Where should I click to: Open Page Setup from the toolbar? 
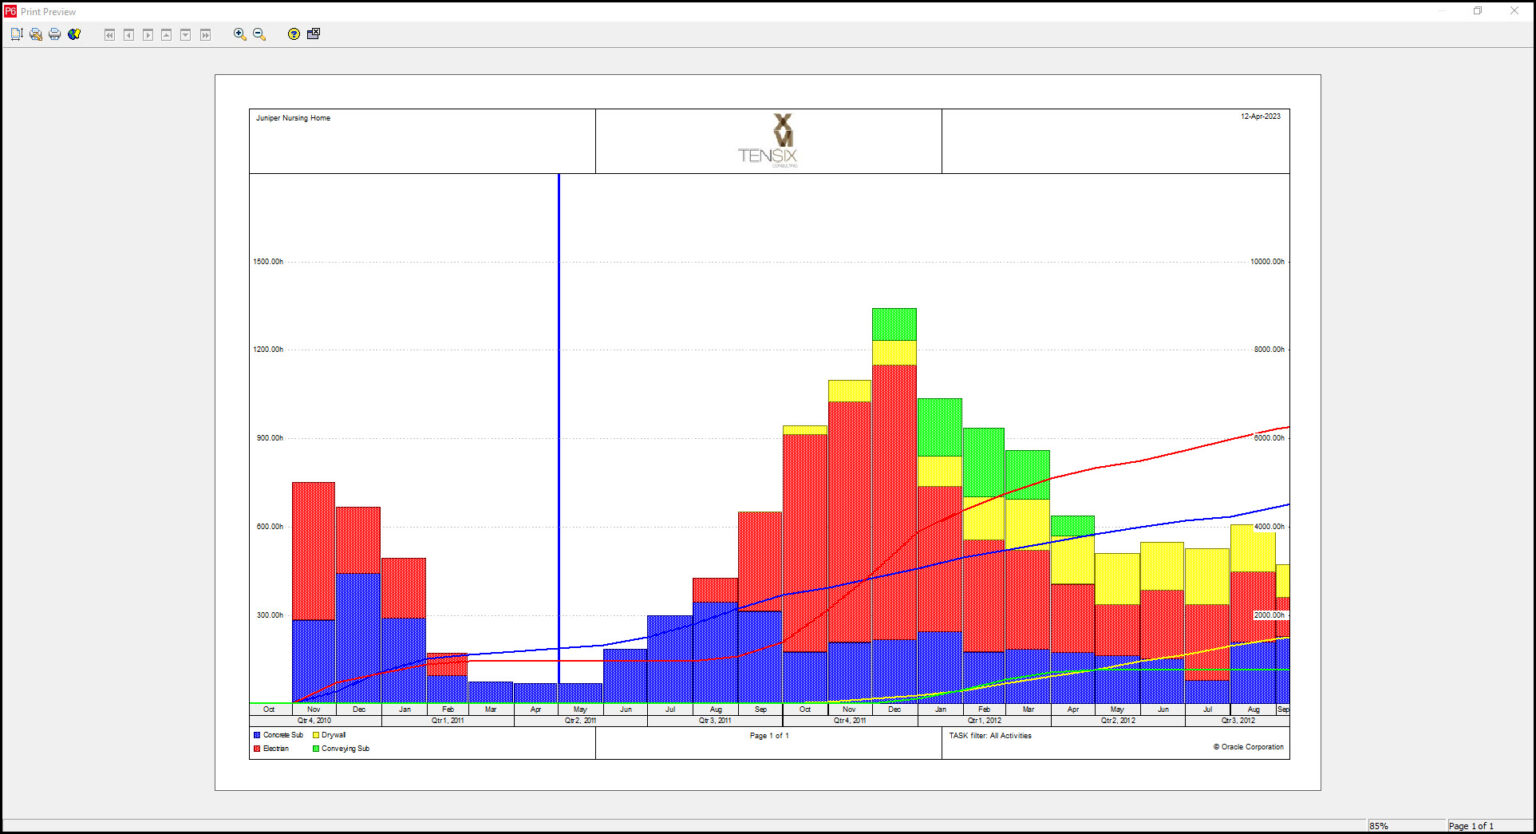coord(16,33)
